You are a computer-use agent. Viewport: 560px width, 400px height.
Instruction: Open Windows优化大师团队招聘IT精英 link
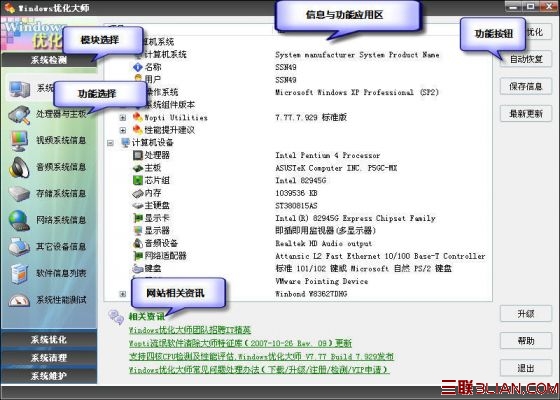[x=190, y=330]
